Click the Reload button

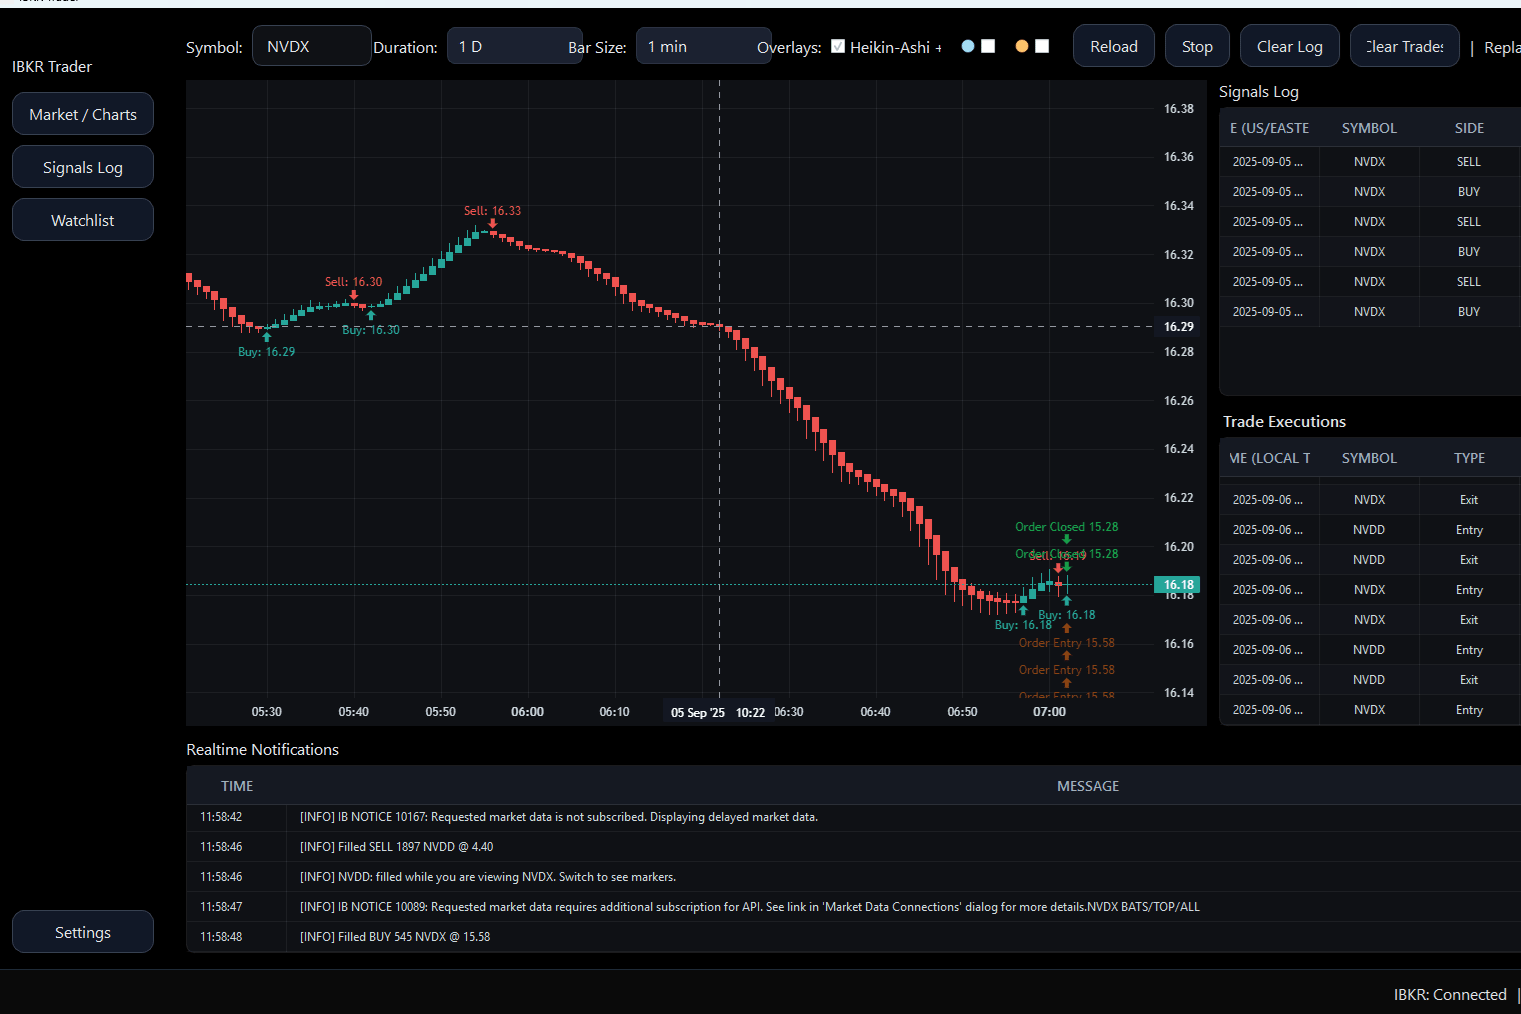tap(1113, 45)
